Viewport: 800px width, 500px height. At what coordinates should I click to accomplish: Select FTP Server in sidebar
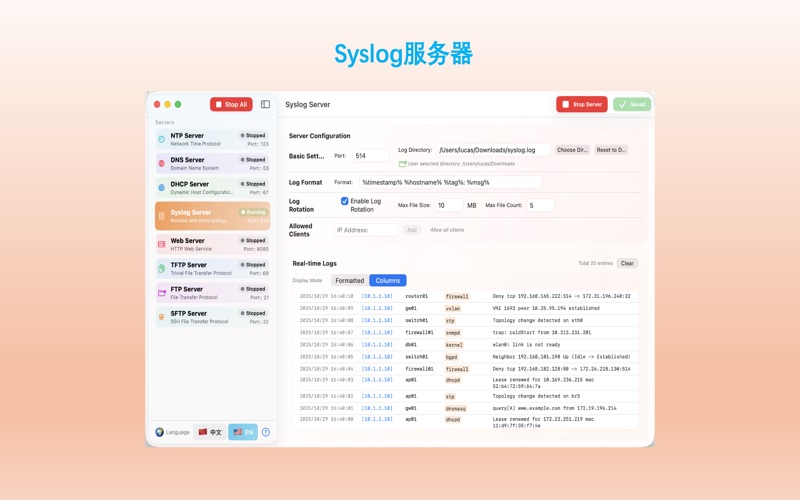click(213, 293)
